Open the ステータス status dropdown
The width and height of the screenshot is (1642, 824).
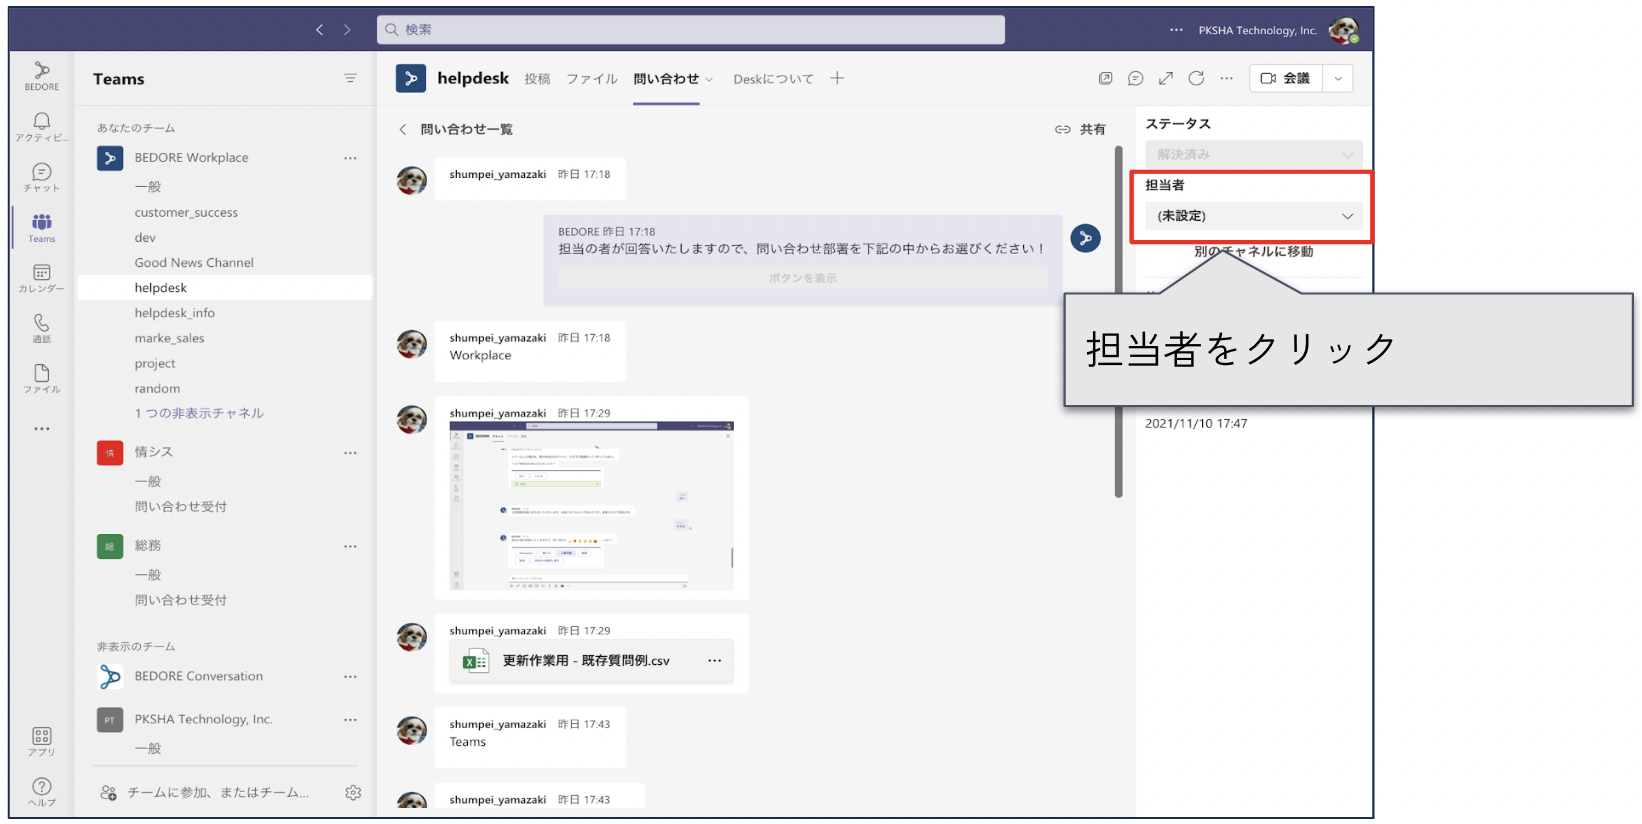pyautogui.click(x=1253, y=154)
